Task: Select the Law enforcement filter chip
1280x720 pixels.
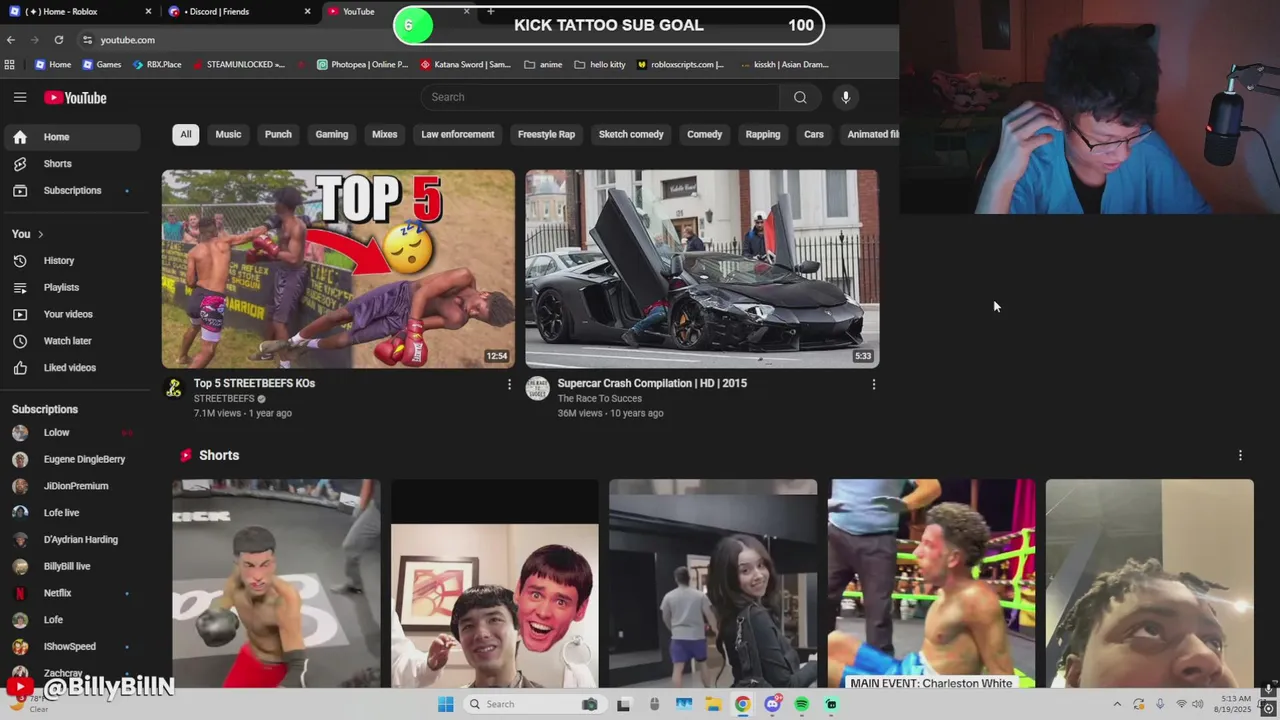Action: [458, 134]
